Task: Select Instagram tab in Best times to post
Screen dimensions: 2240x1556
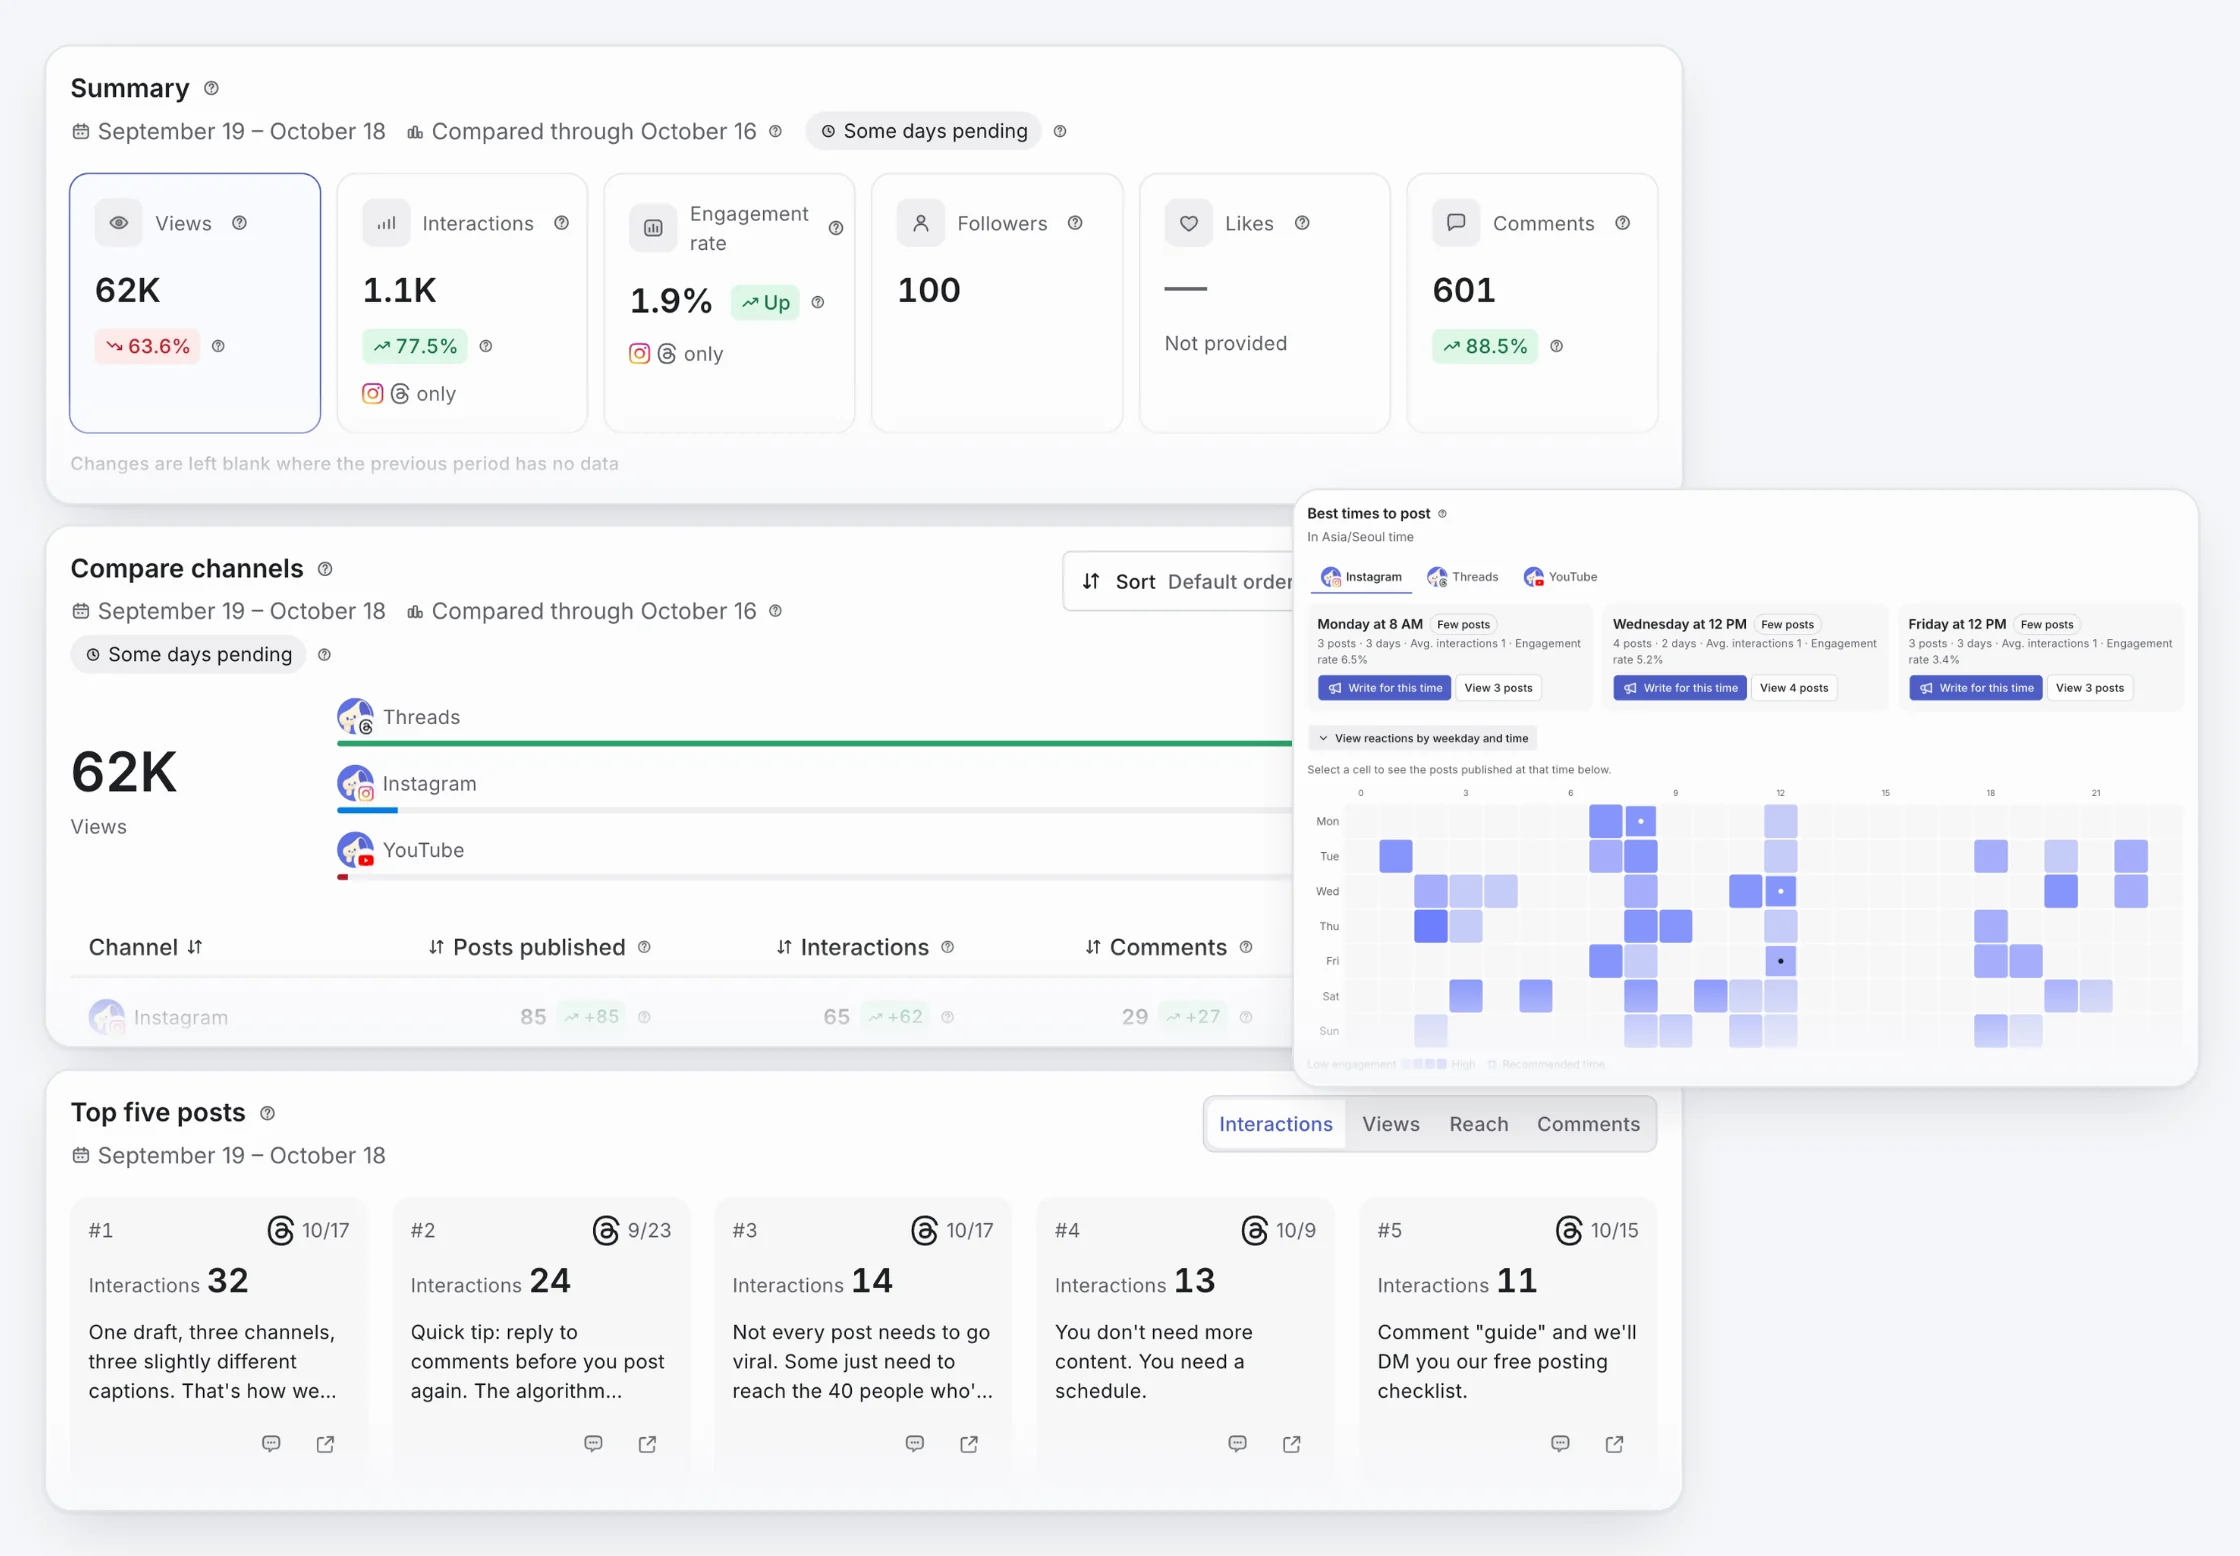Action: [1361, 577]
